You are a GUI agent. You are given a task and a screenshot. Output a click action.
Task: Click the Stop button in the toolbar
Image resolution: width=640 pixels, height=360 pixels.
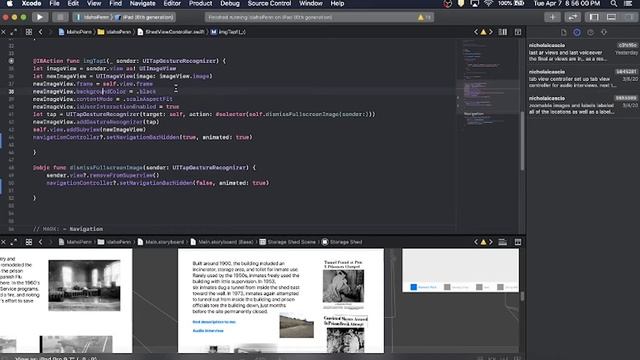coord(60,17)
